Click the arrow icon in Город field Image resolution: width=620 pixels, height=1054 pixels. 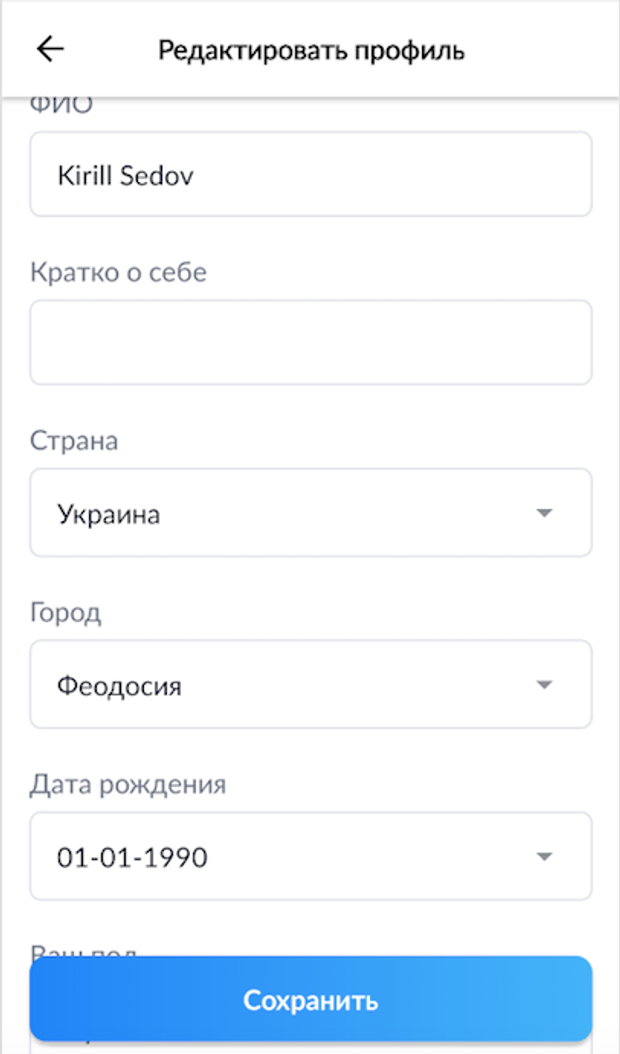point(544,685)
